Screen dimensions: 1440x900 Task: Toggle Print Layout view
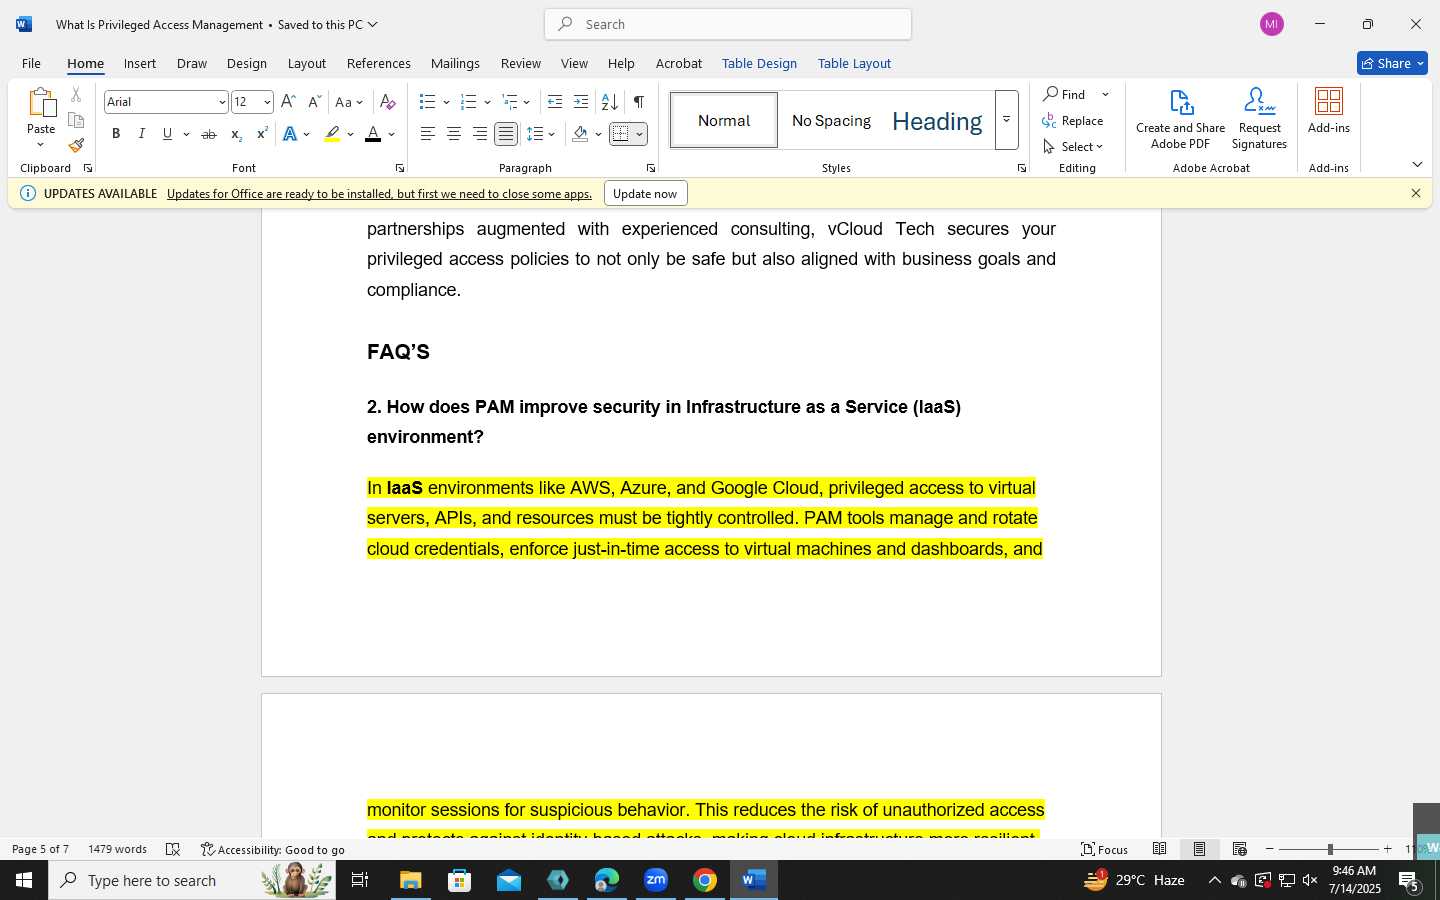pyautogui.click(x=1200, y=849)
